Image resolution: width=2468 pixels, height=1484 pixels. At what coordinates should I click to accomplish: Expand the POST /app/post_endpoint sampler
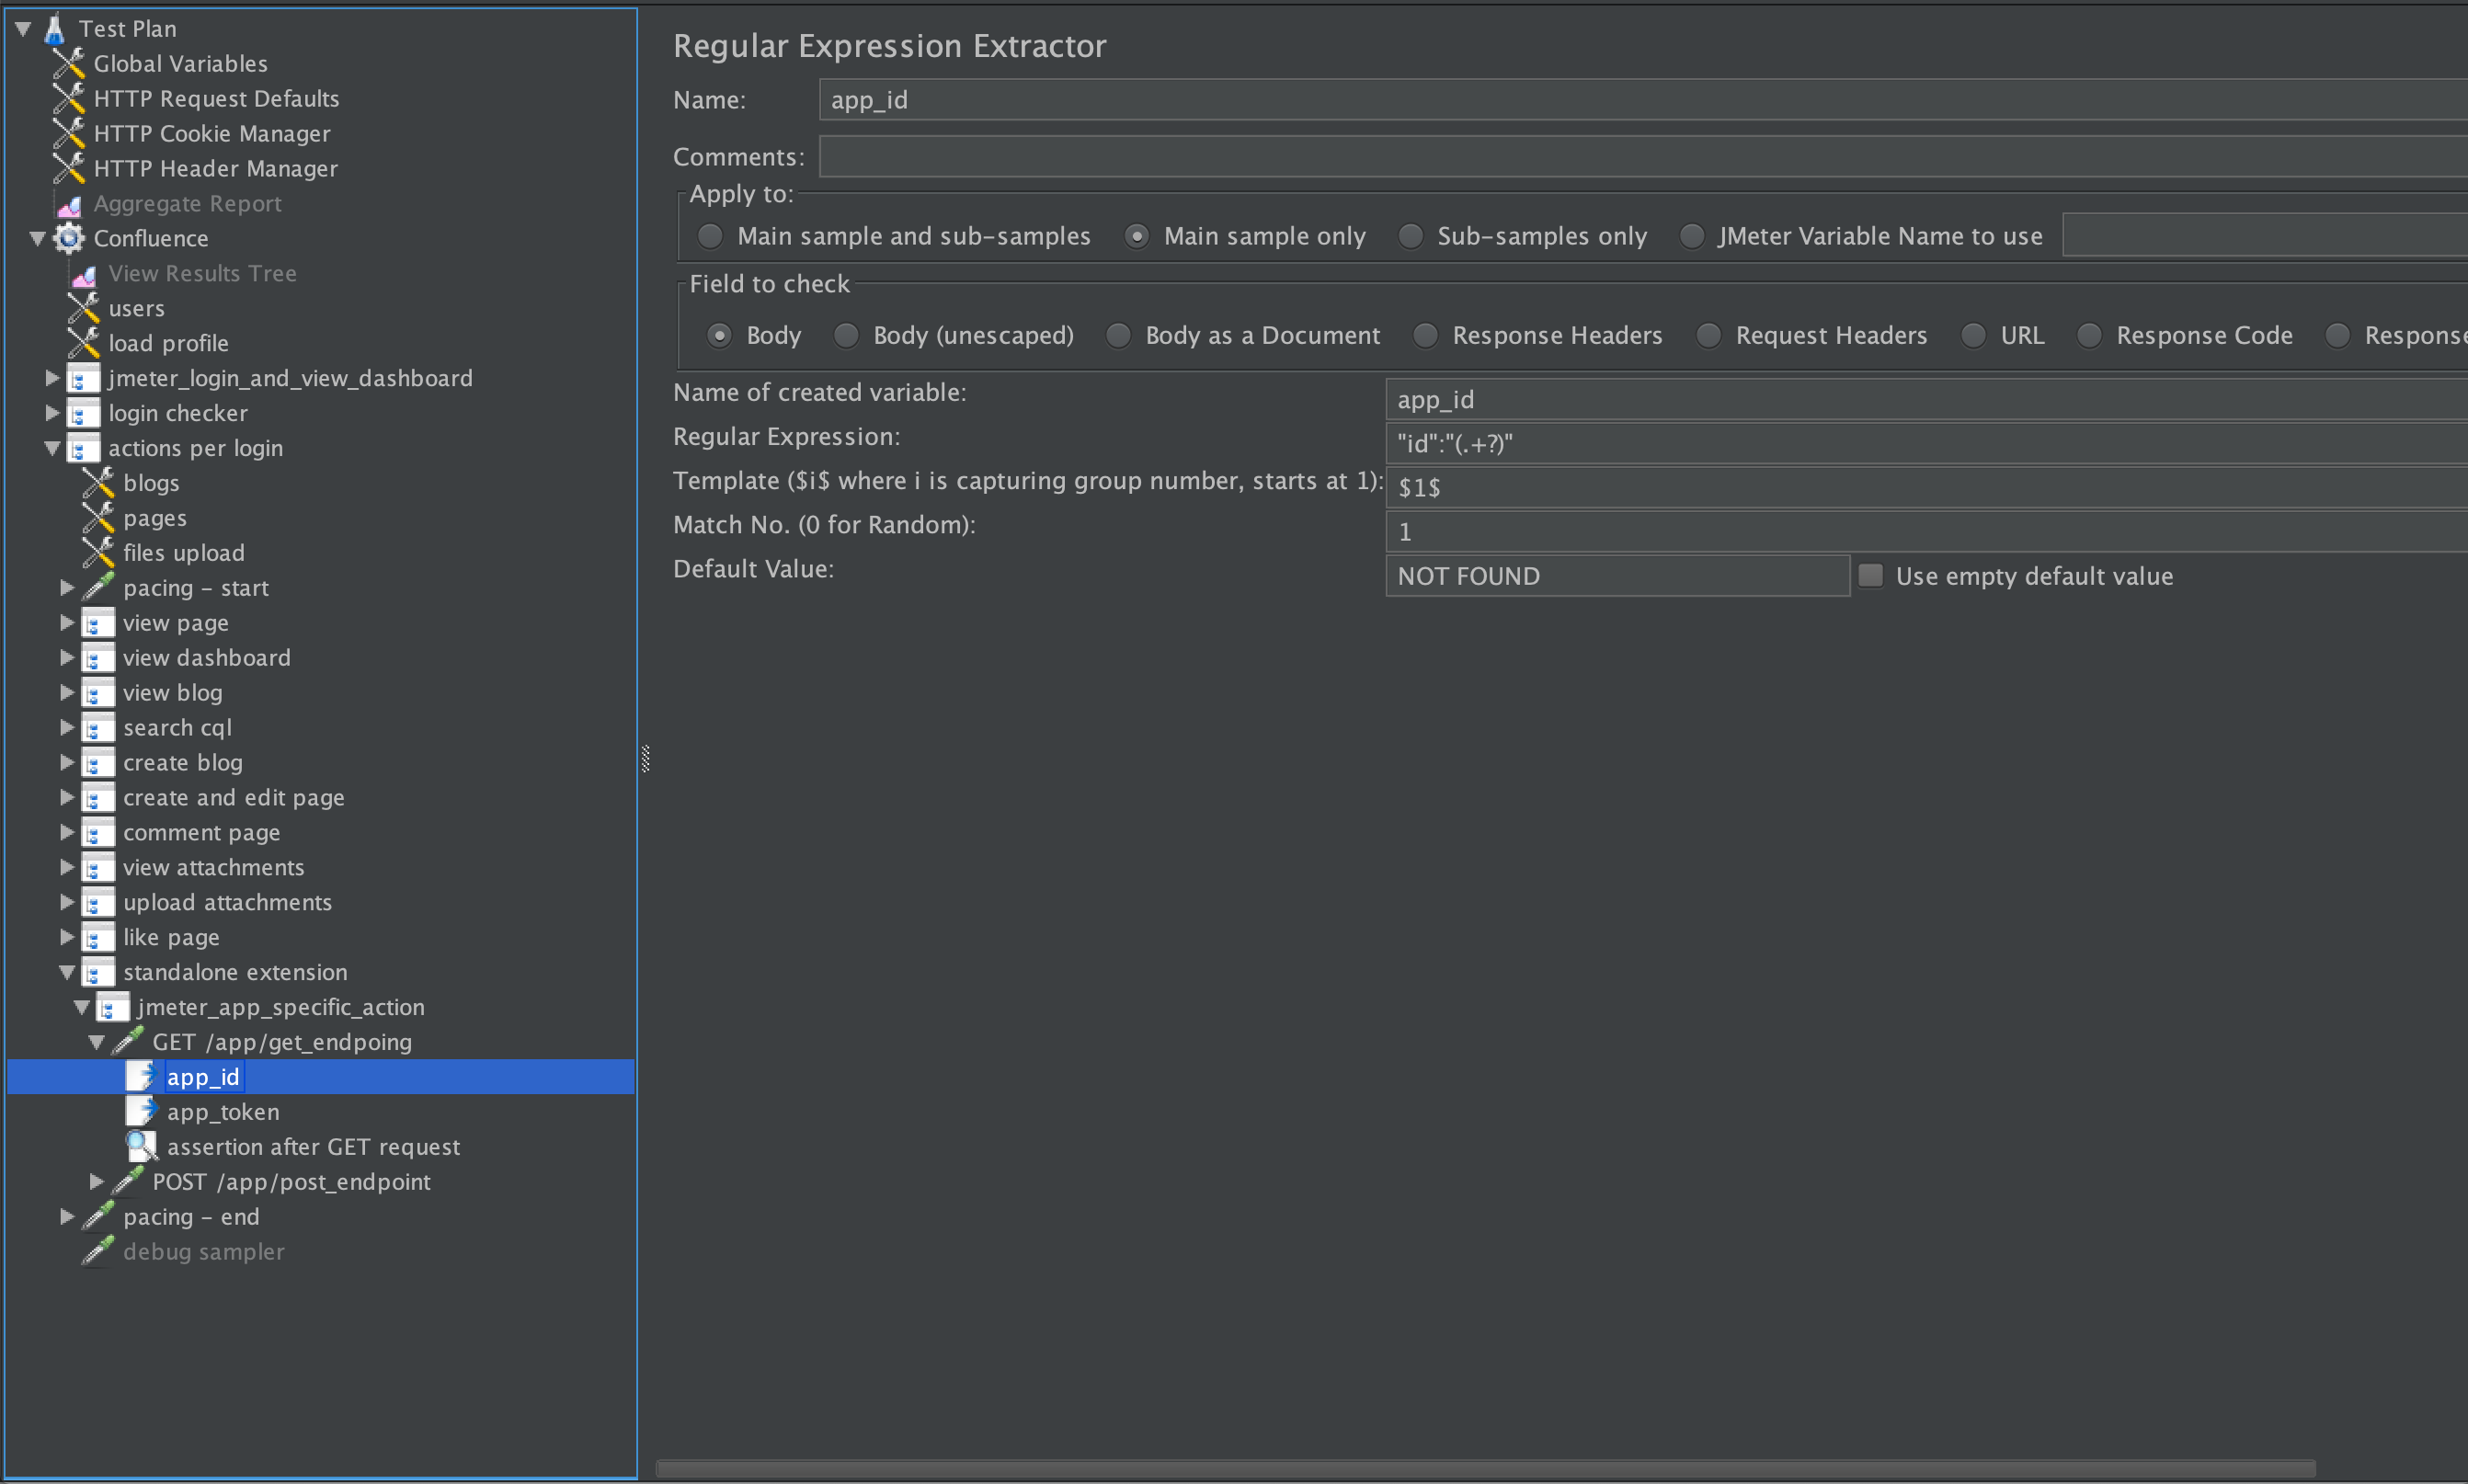(97, 1181)
